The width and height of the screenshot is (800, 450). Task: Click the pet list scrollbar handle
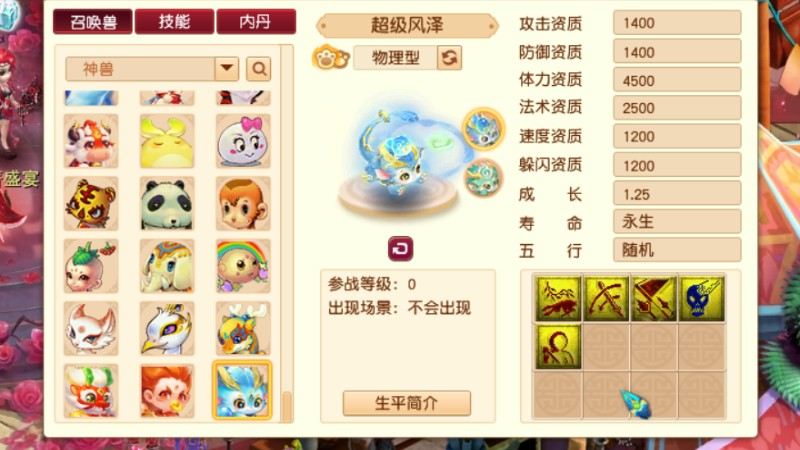287,406
